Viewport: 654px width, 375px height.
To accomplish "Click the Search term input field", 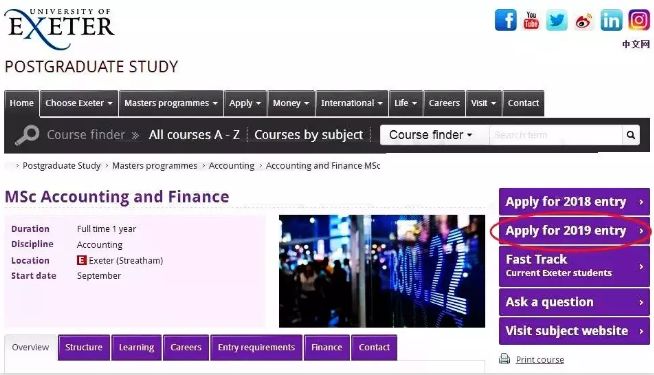I will (x=556, y=135).
